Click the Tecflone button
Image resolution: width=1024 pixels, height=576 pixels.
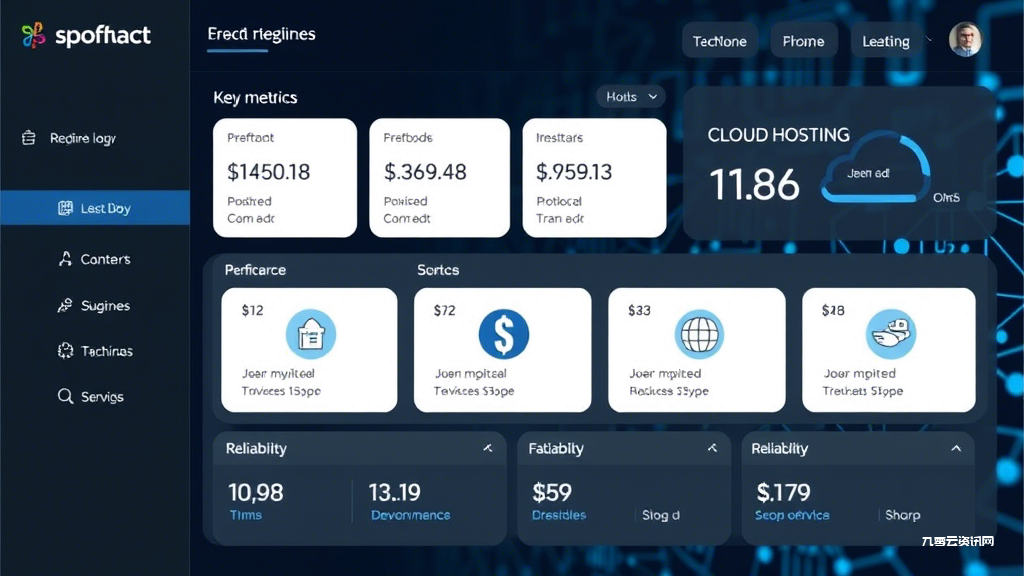[720, 41]
